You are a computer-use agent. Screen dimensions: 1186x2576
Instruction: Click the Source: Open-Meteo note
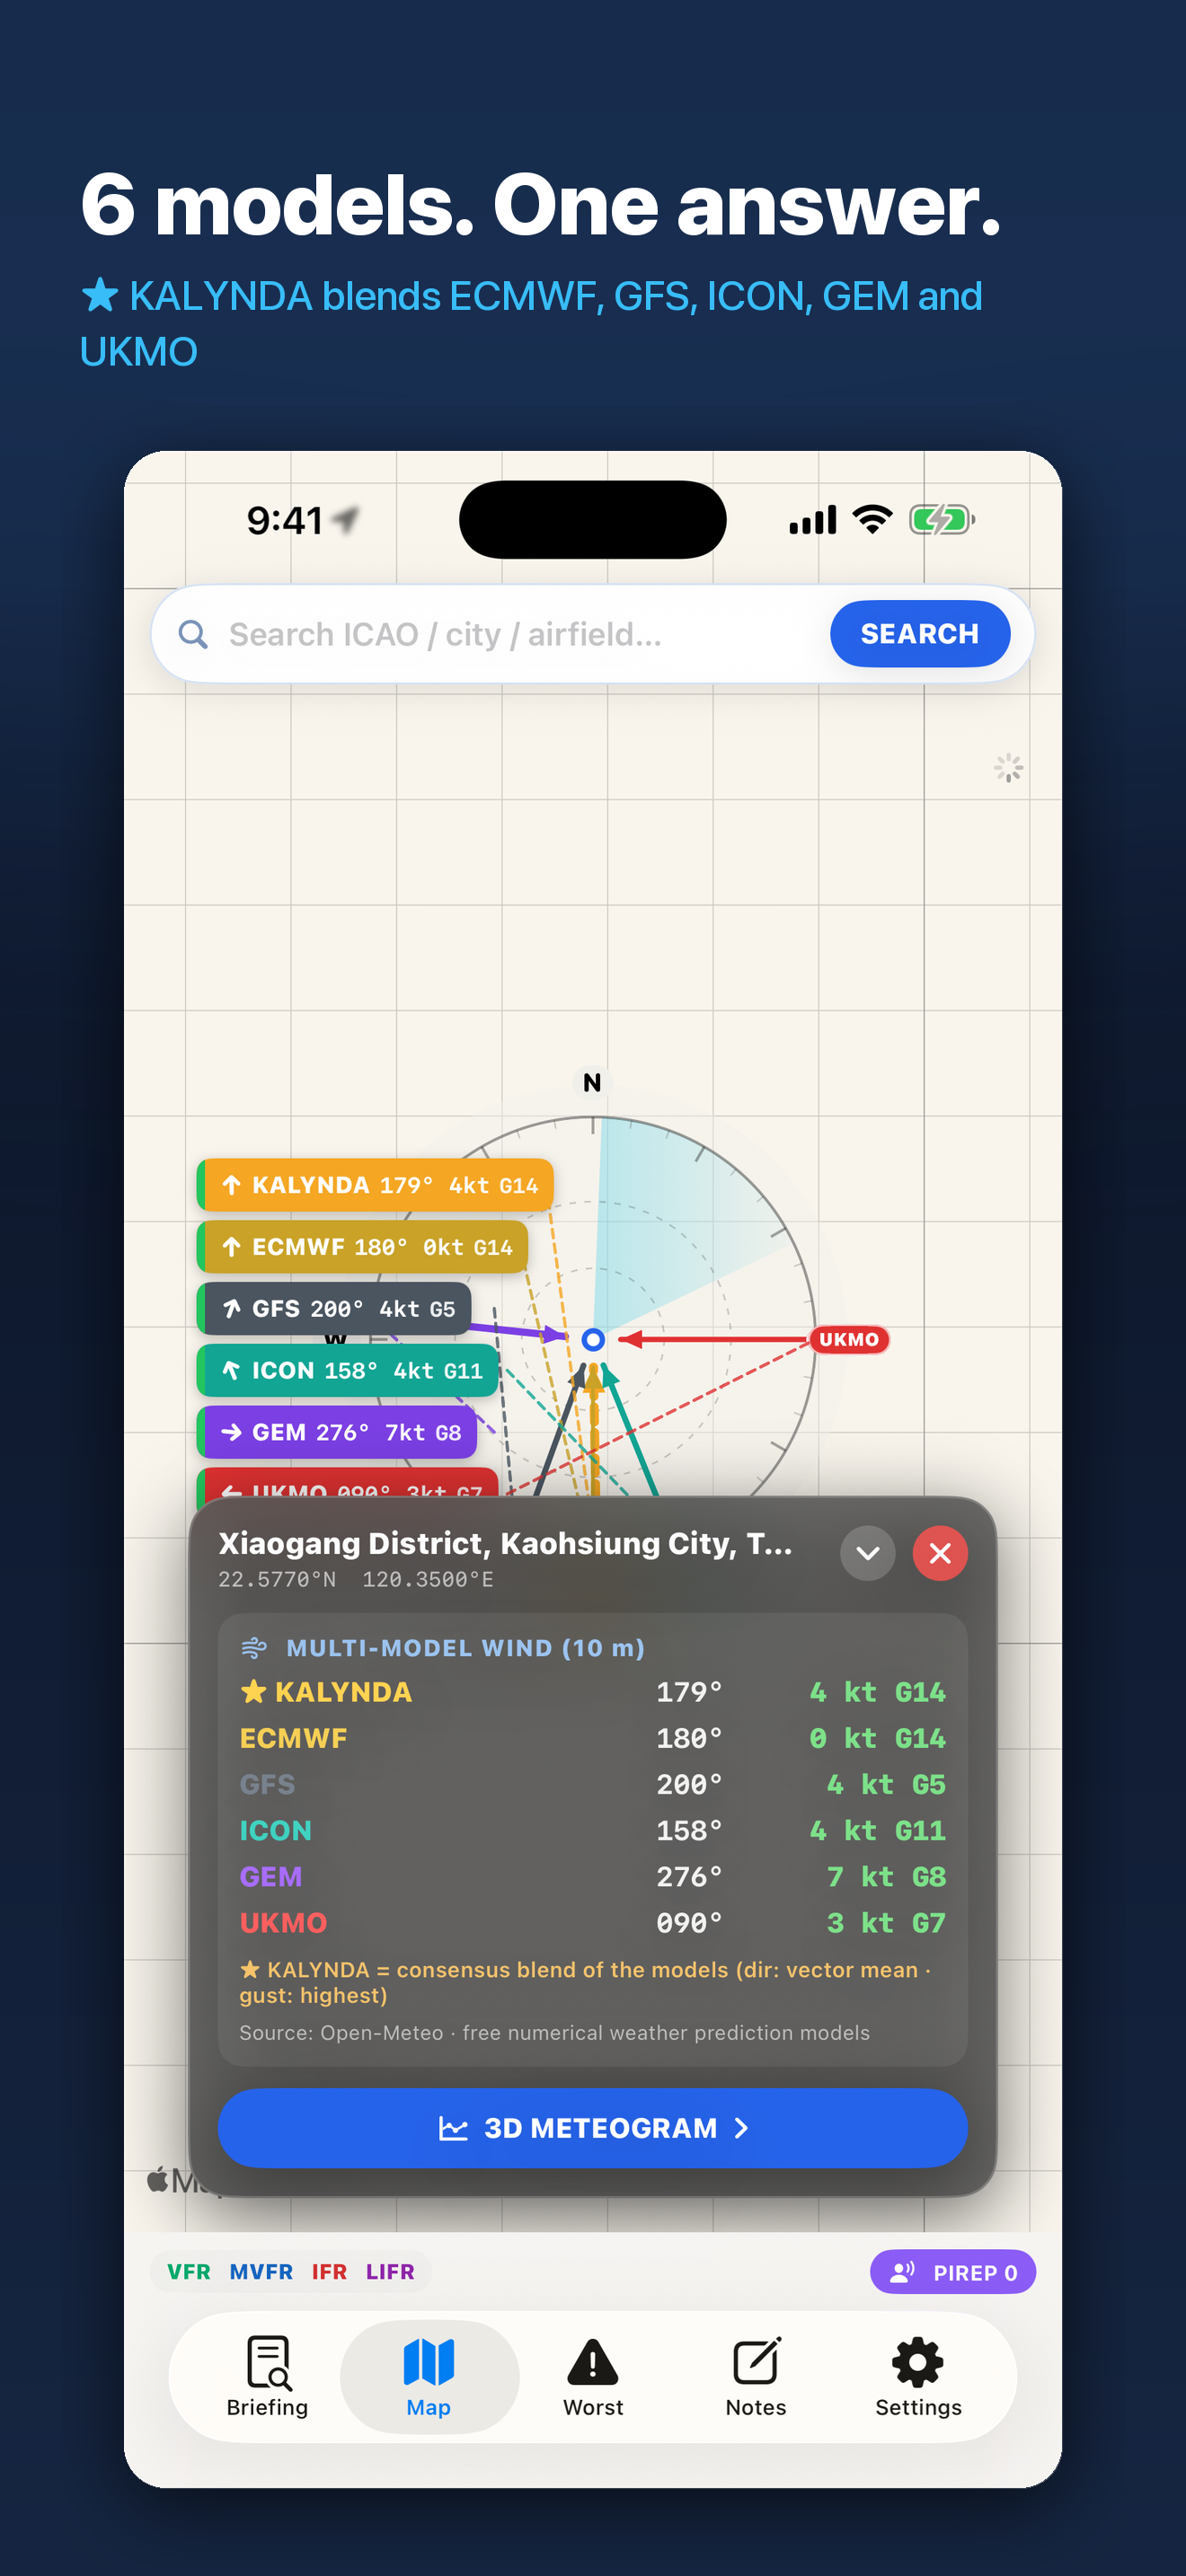[x=554, y=2033]
